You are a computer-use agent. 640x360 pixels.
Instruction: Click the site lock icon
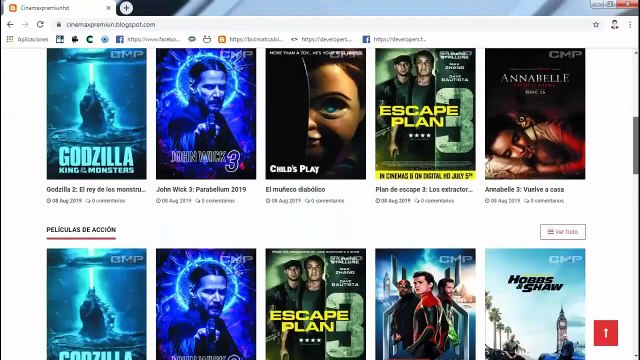59,24
